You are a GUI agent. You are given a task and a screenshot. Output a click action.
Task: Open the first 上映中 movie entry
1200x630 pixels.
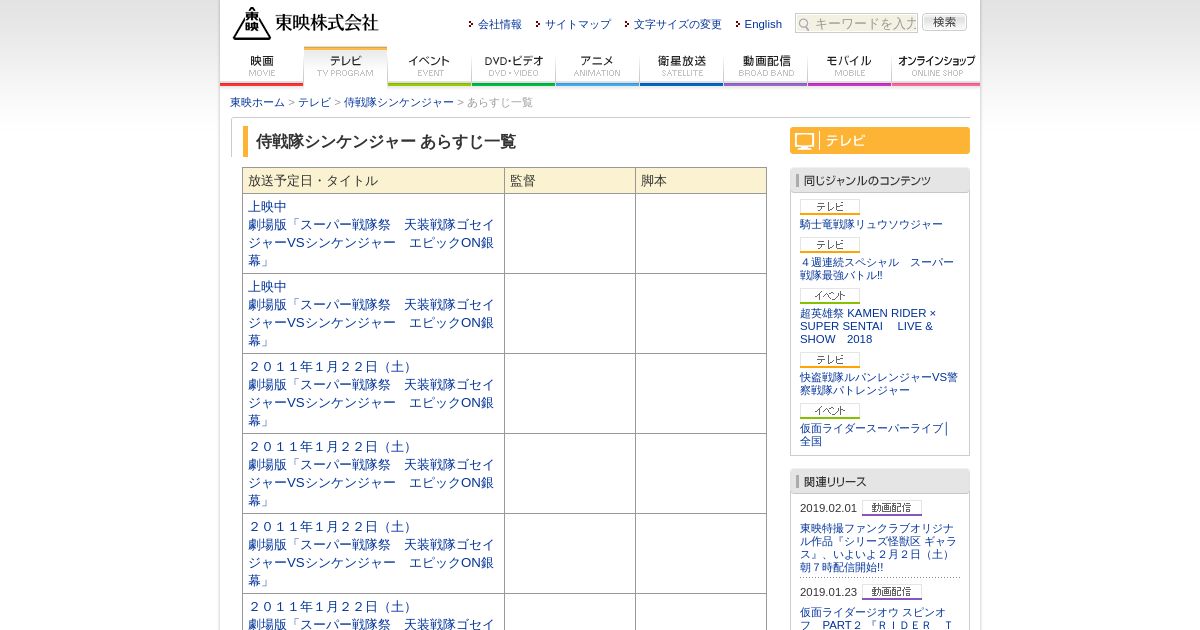[x=371, y=233]
